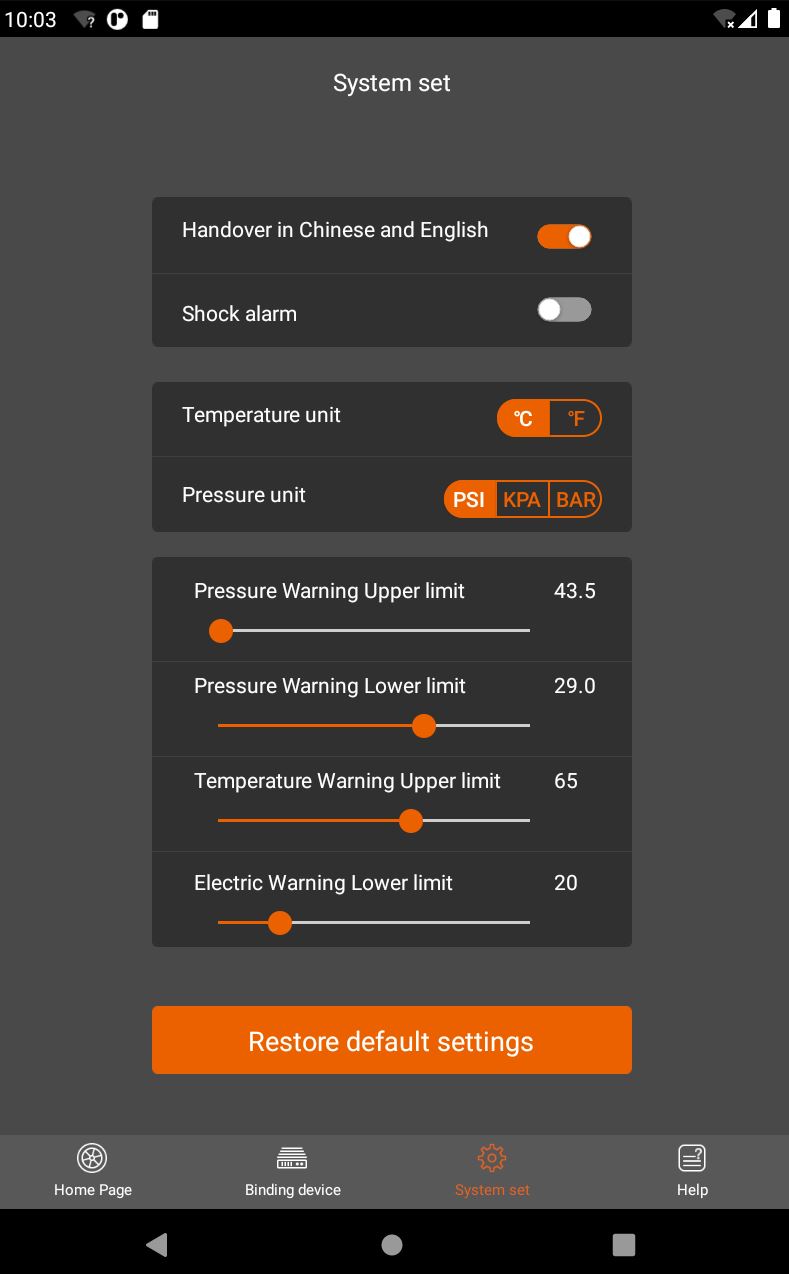Viewport: 789px width, 1274px height.
Task: Open Home Page tire icon
Action: (x=92, y=1158)
